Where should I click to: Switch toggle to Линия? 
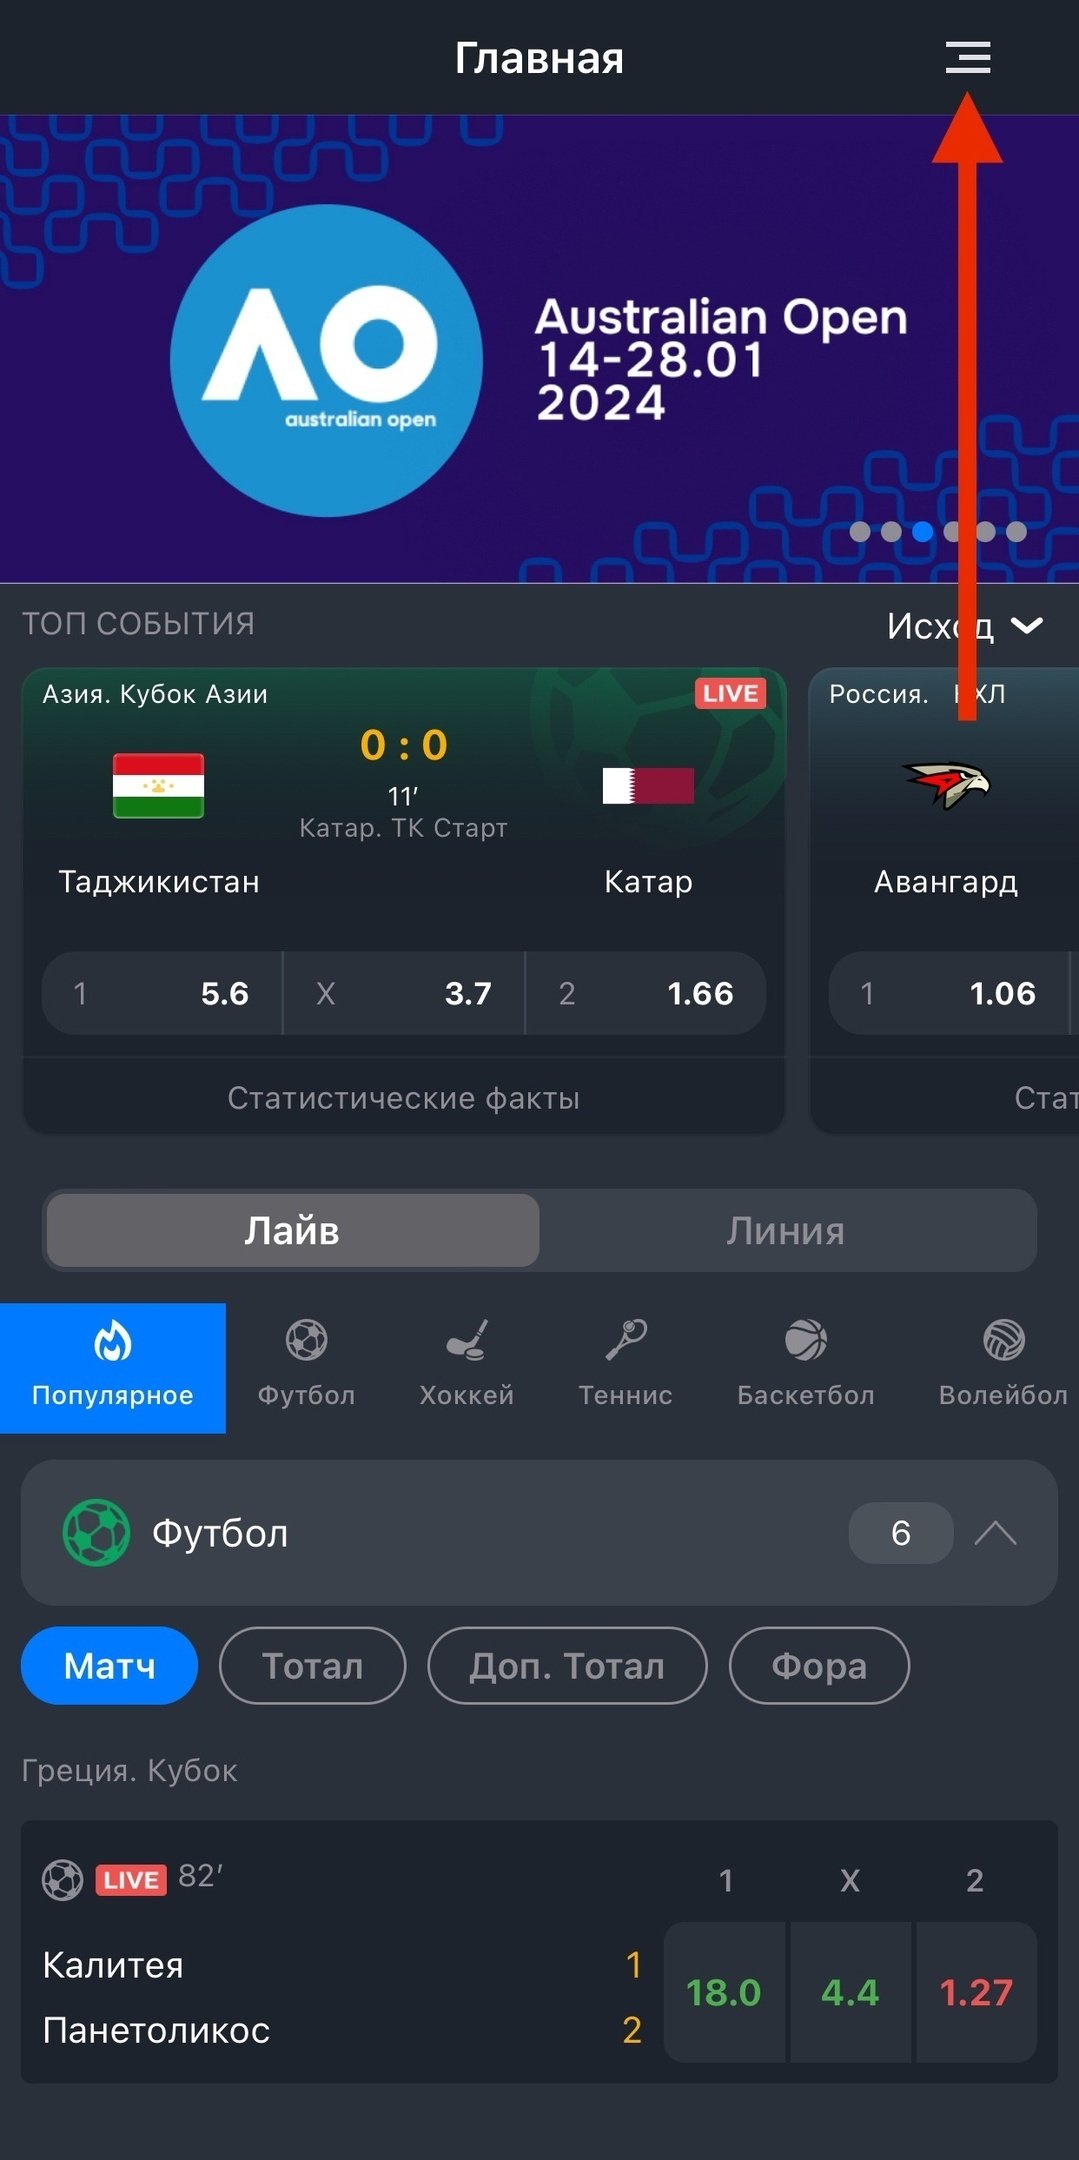[786, 1230]
